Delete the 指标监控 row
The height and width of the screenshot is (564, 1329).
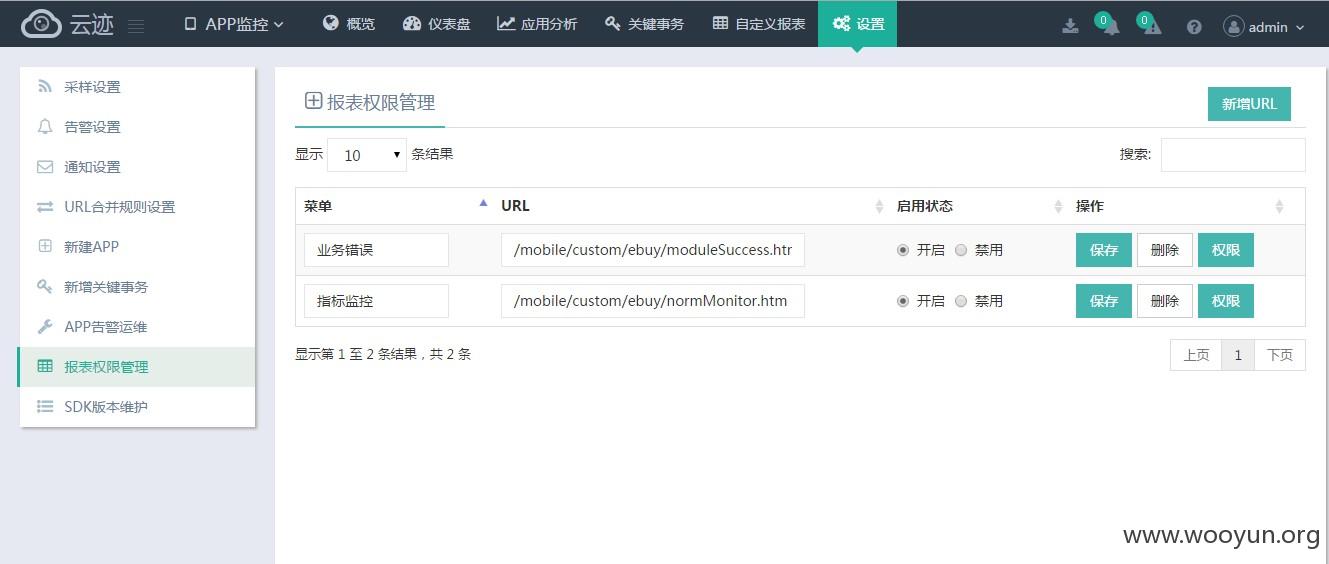pyautogui.click(x=1165, y=301)
